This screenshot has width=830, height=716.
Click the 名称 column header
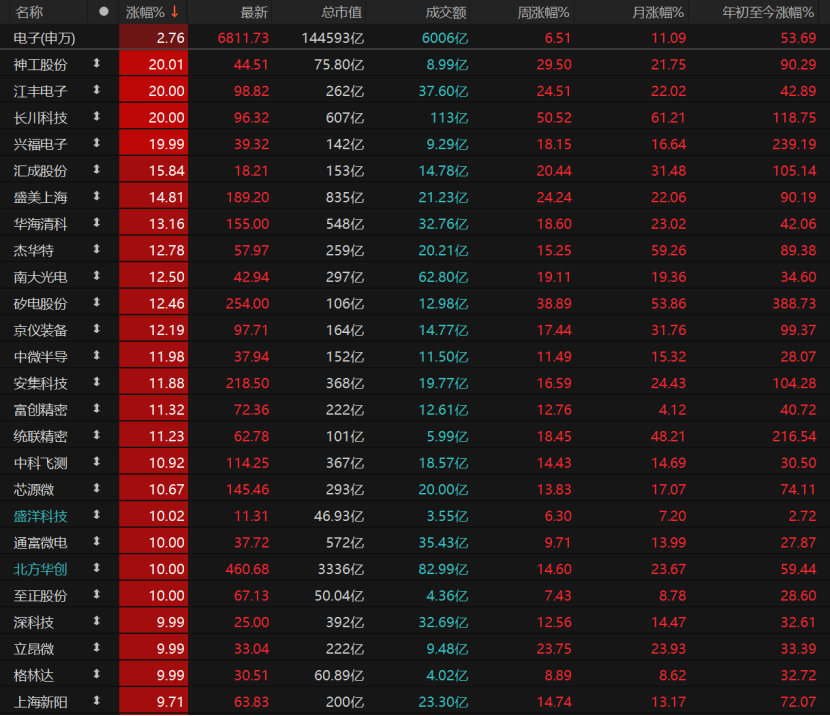pyautogui.click(x=29, y=12)
